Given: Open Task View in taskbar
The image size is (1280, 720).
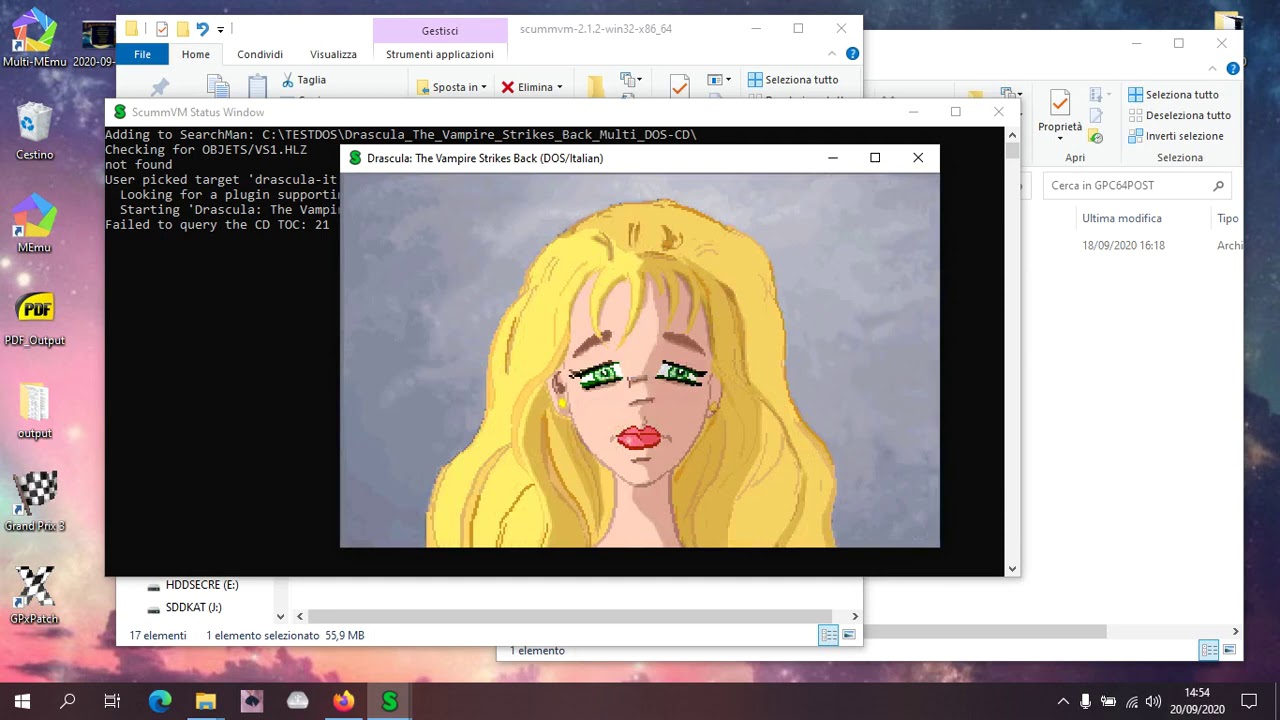Looking at the screenshot, I should [112, 701].
